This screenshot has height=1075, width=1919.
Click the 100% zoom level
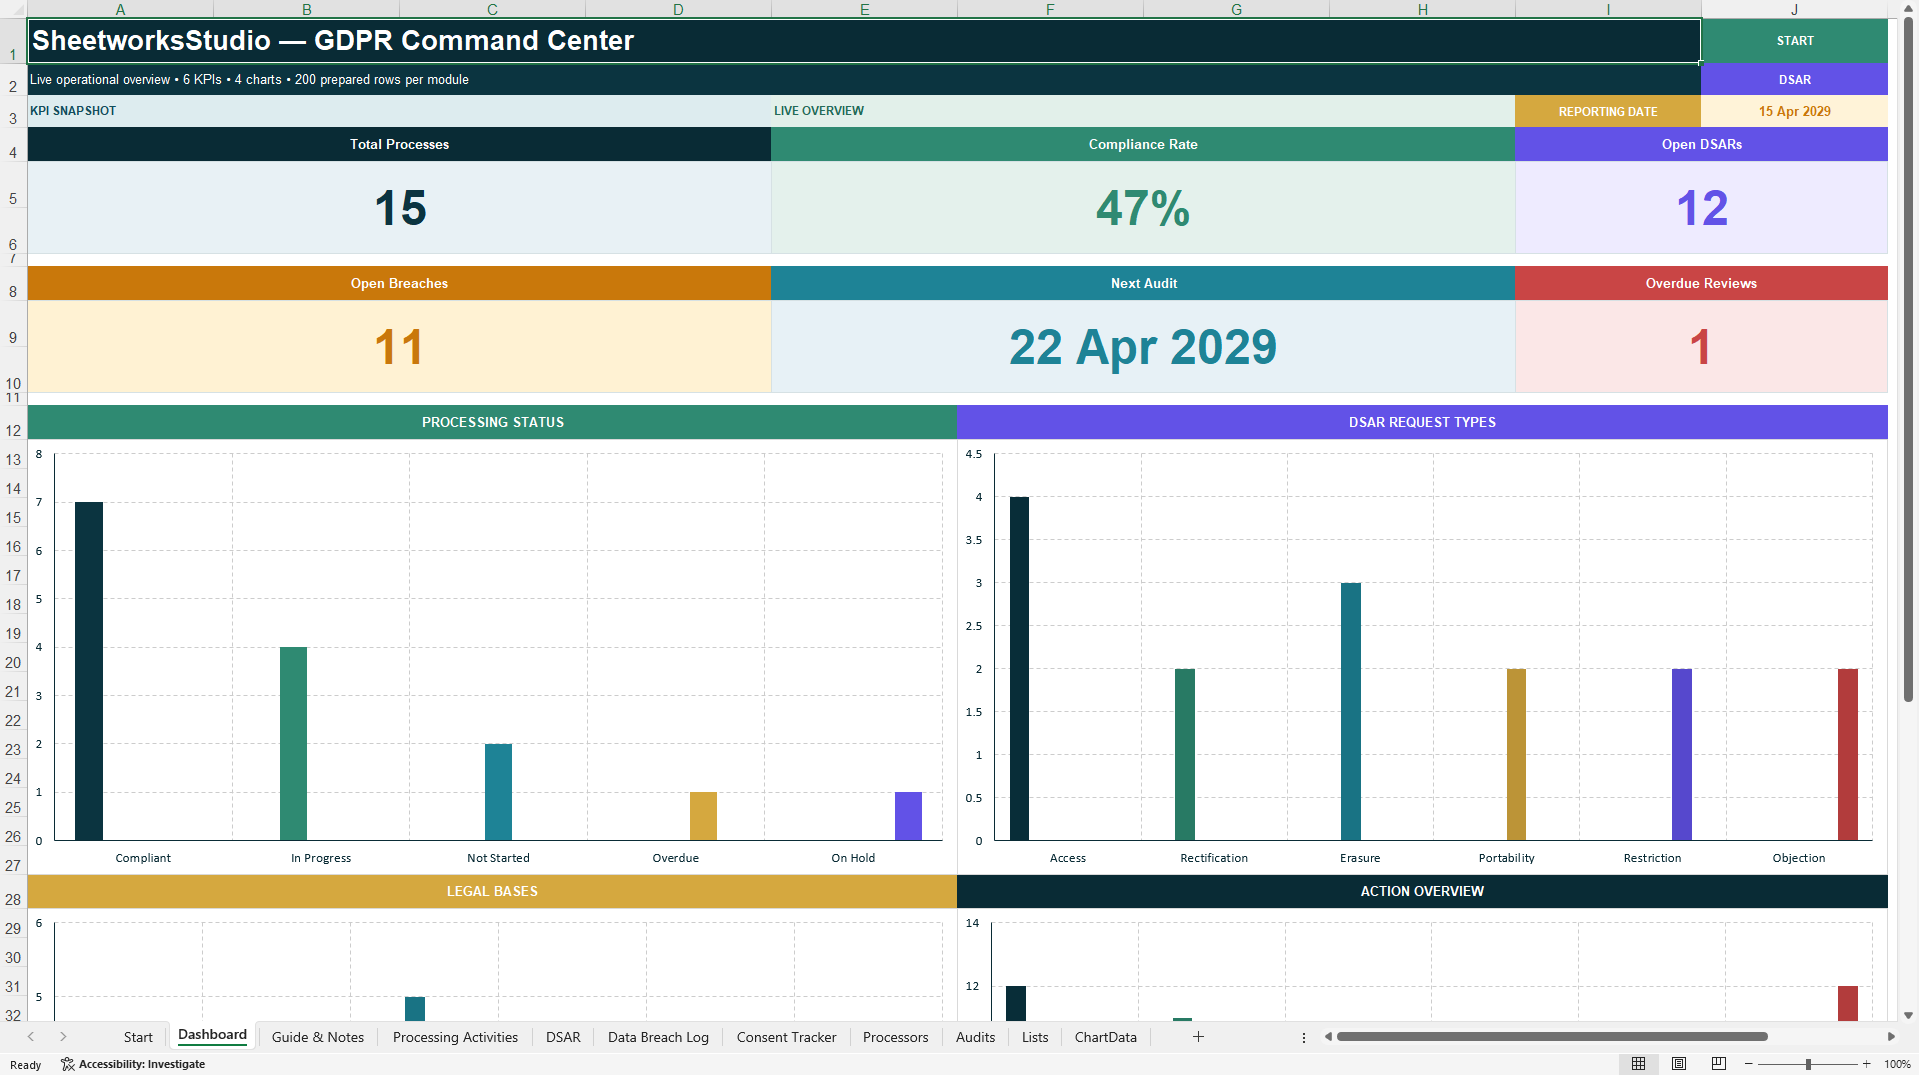[1897, 1064]
